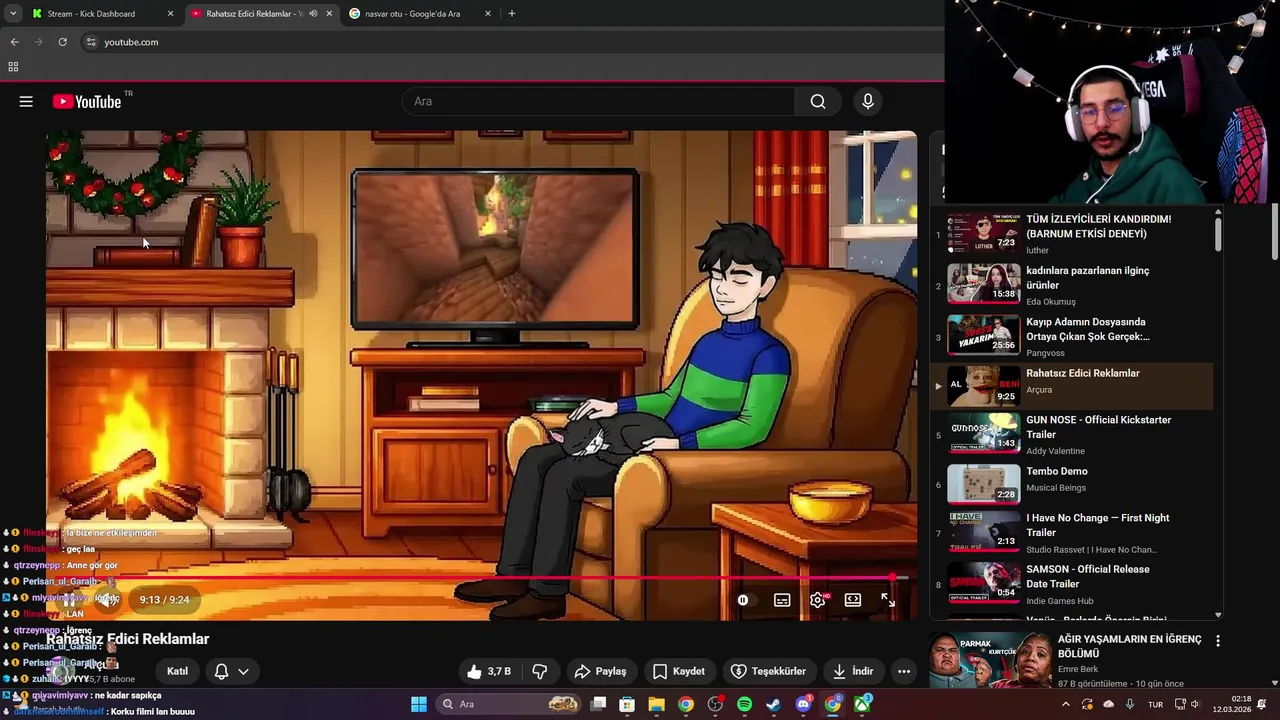
Task: Close the nasvar otu Google tab
Action: click(x=488, y=14)
